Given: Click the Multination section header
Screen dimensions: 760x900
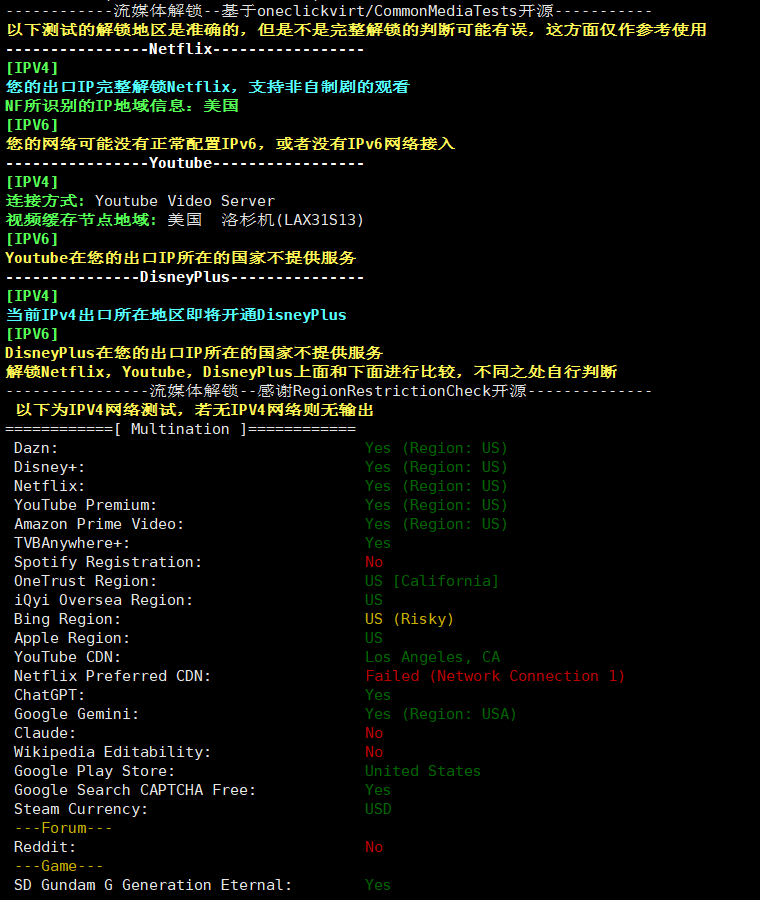Looking at the screenshot, I should tap(180, 429).
